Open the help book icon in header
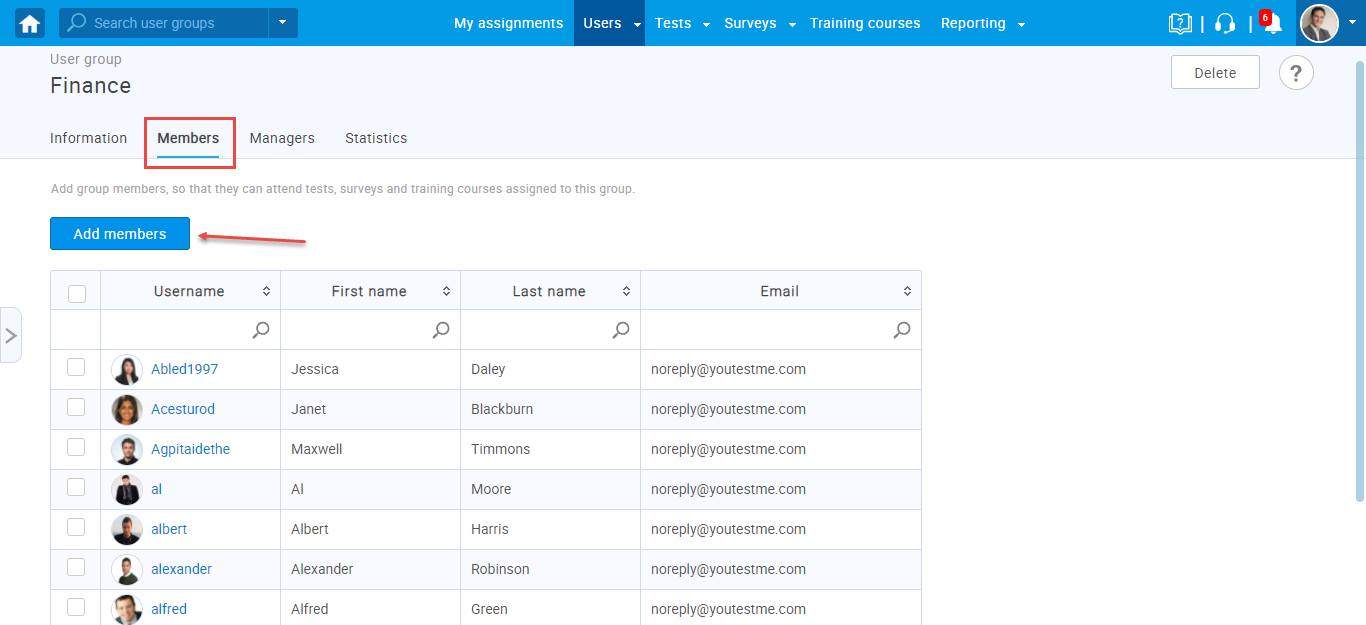This screenshot has width=1366, height=625. click(1180, 24)
